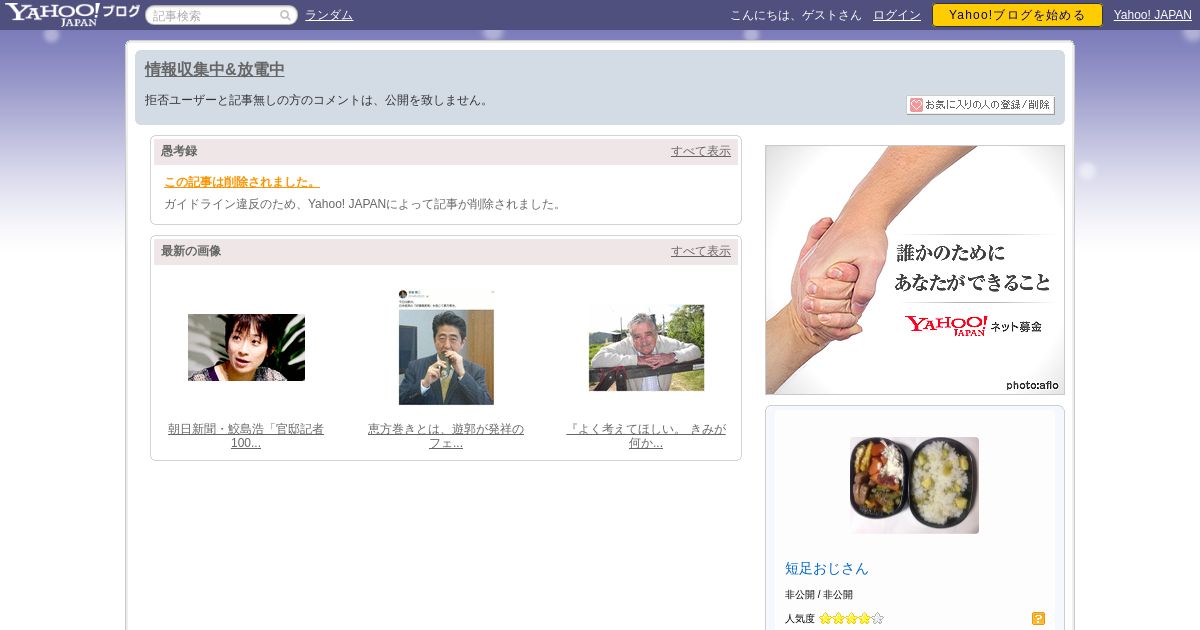Click すべて表示 in 愚考録 section

coord(701,151)
